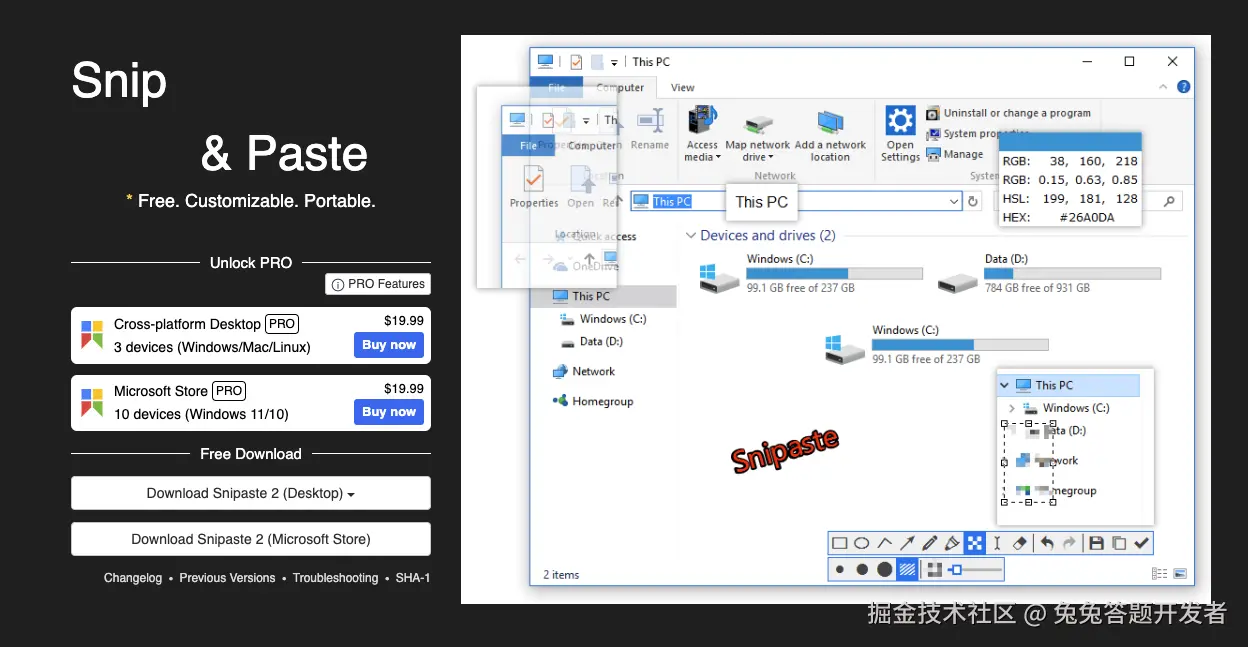This screenshot has width=1248, height=647.
Task: Adjust the mosaic strength slider handle
Action: pos(957,570)
